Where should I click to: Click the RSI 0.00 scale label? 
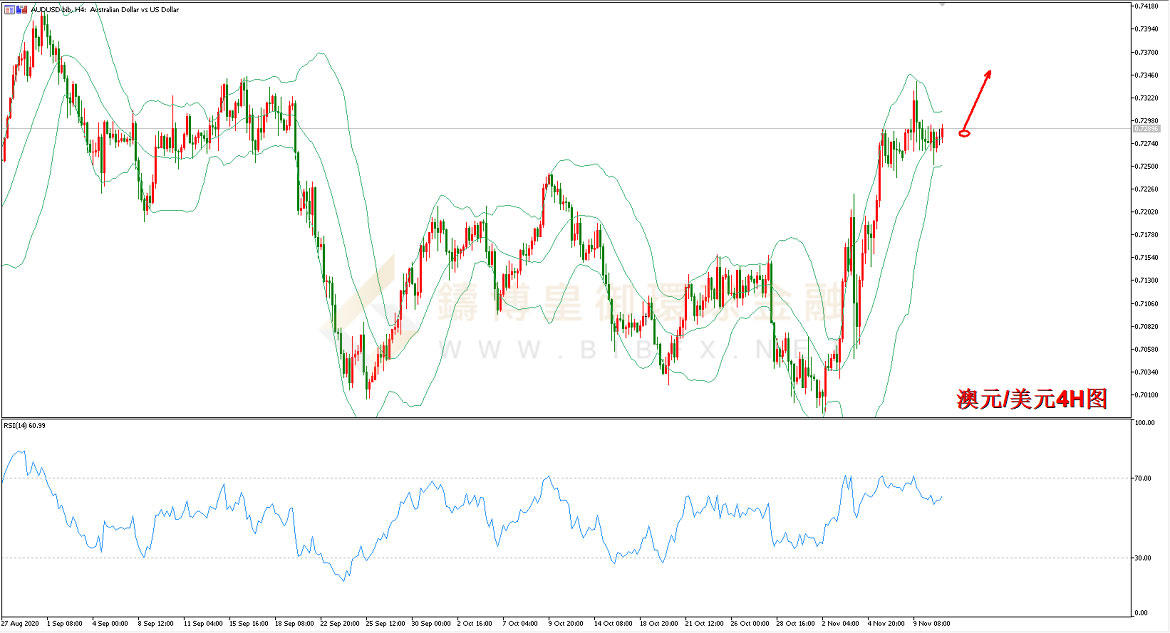pos(1141,613)
